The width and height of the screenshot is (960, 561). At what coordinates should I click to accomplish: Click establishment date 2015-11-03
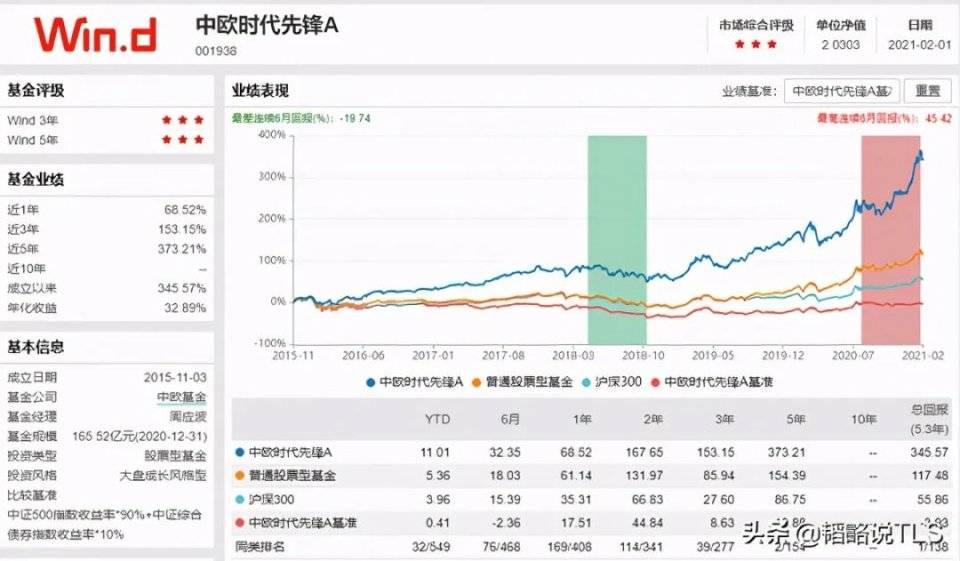pyautogui.click(x=175, y=377)
